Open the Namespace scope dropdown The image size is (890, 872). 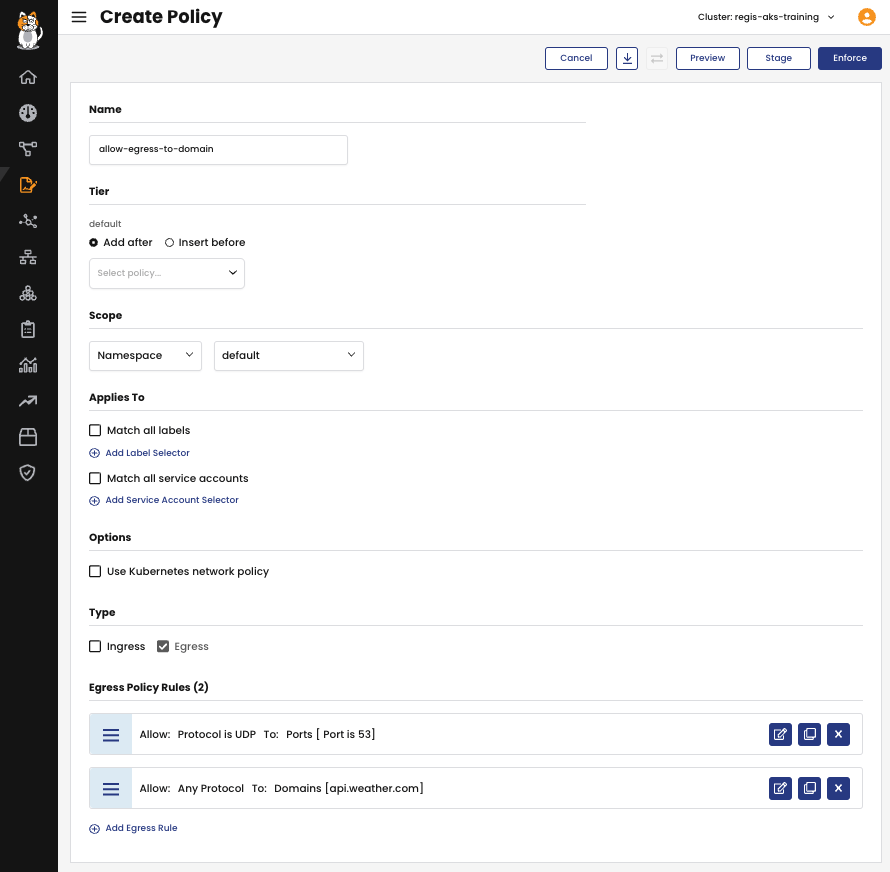click(x=145, y=356)
